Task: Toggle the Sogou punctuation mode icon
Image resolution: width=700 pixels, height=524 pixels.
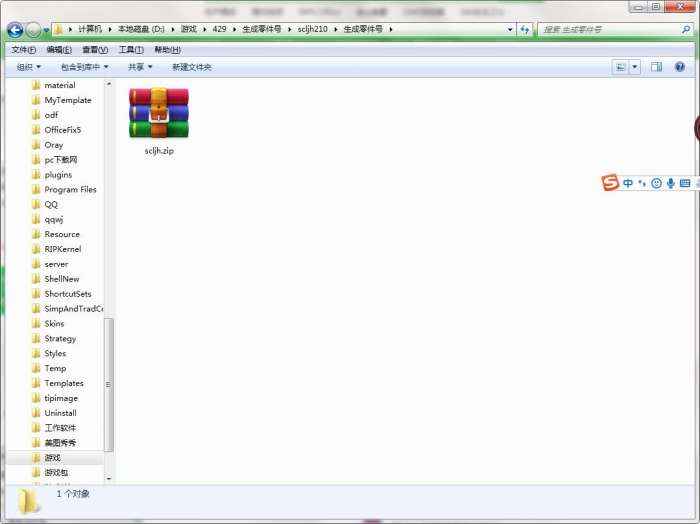Action: (x=642, y=183)
